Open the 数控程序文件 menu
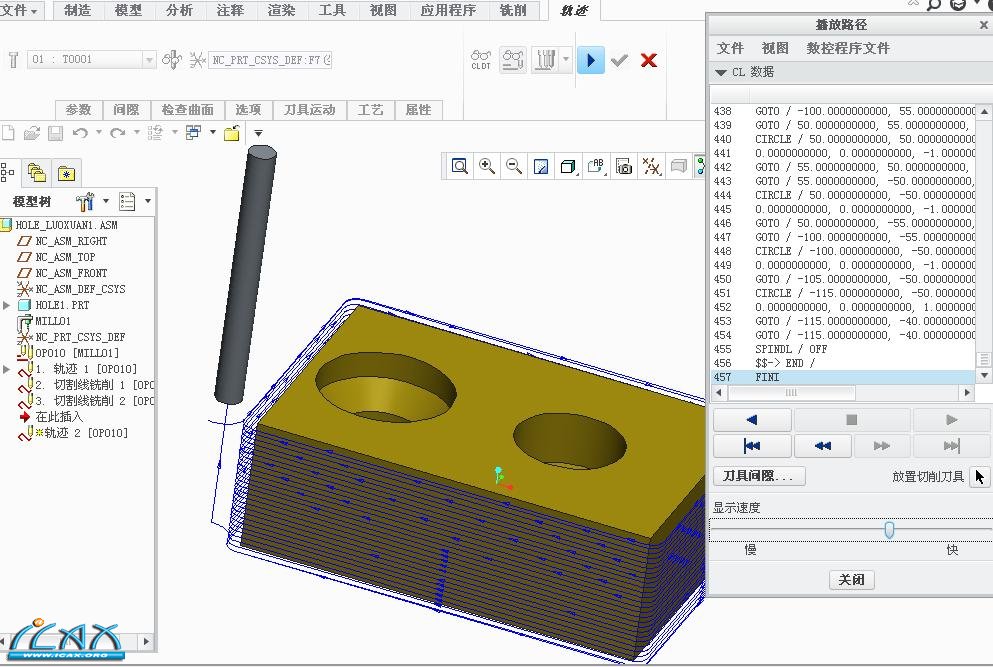Viewport: 993px width, 667px height. pyautogui.click(x=848, y=48)
